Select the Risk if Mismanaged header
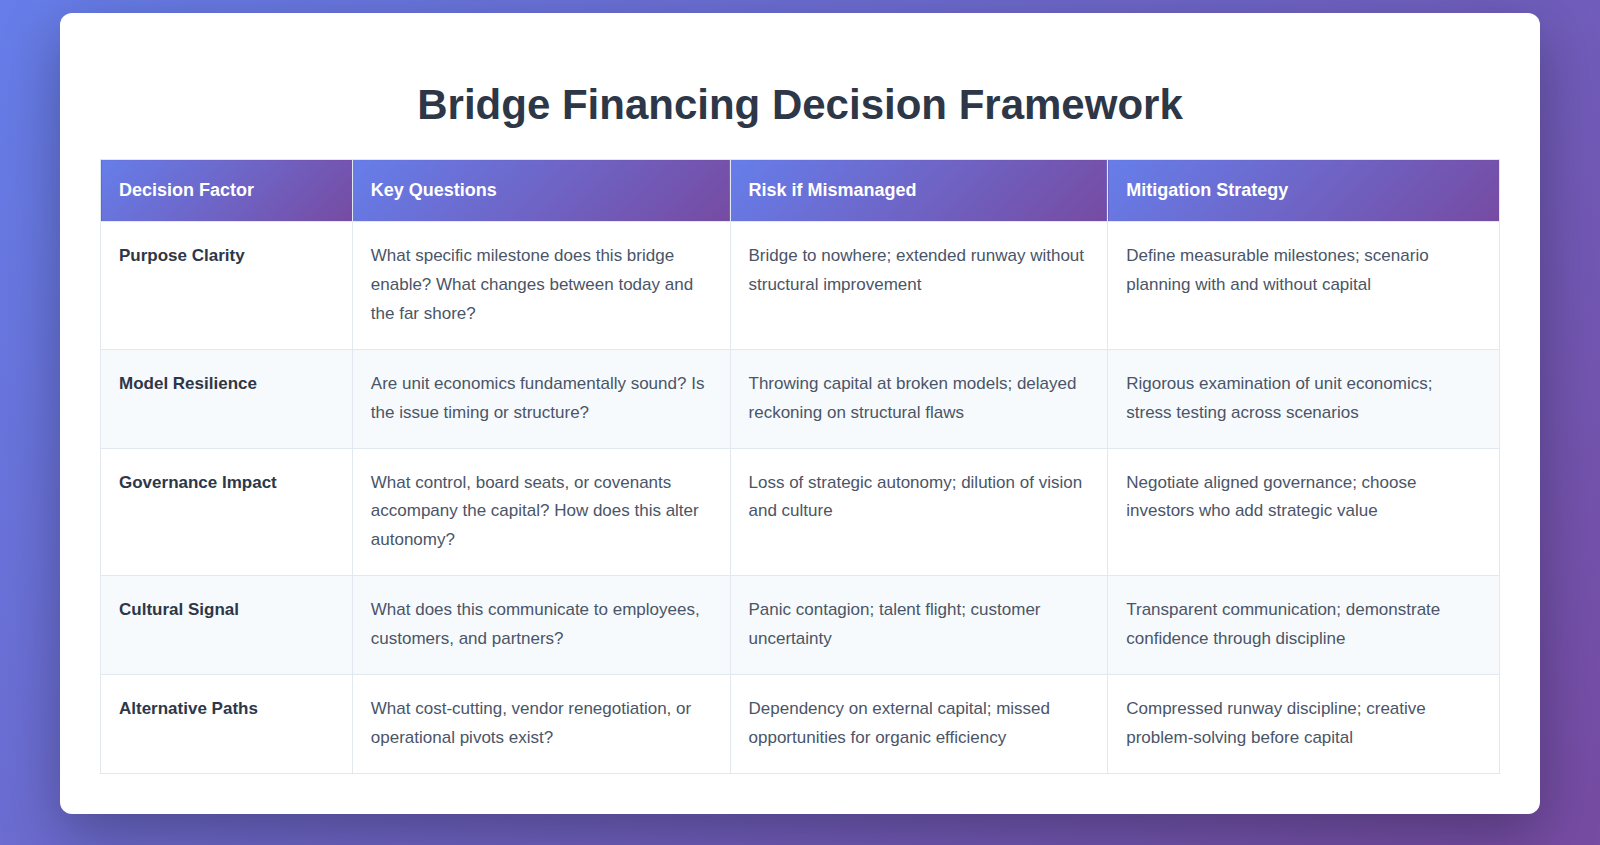Viewport: 1600px width, 845px height. (832, 190)
